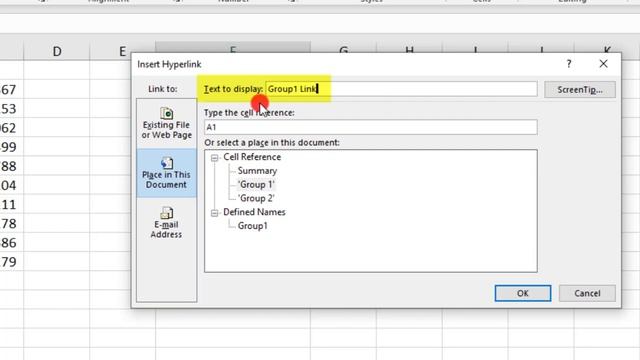Choose Place in This Document option

(x=167, y=173)
